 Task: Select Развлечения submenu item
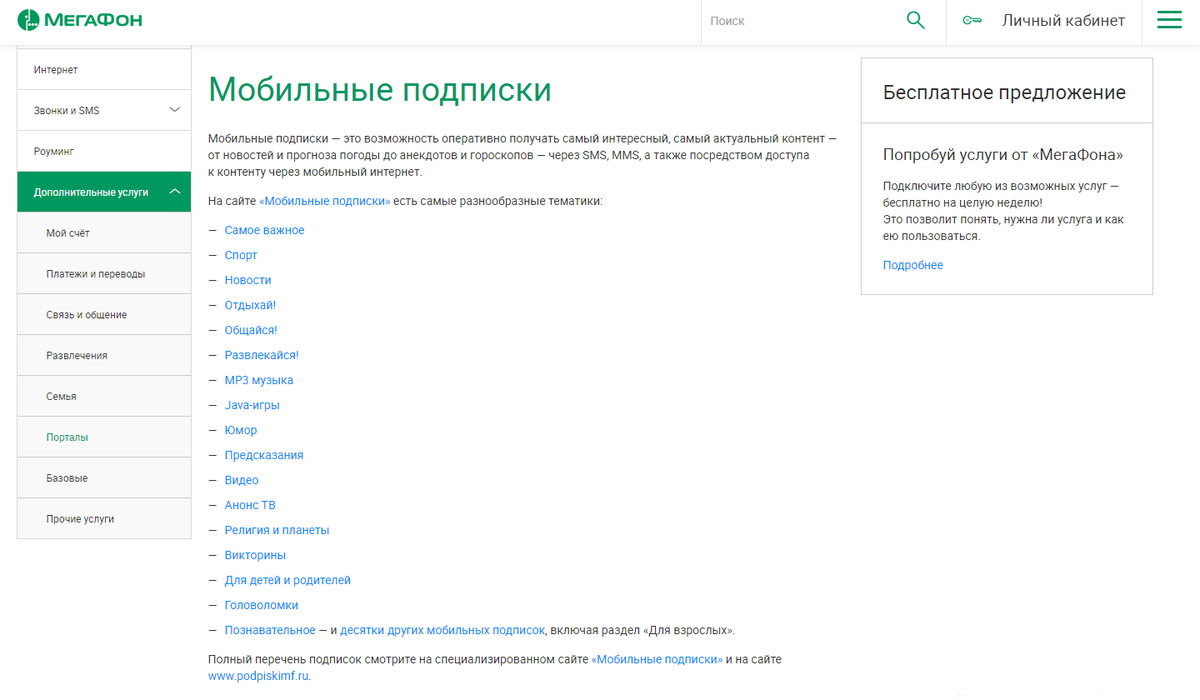104,356
